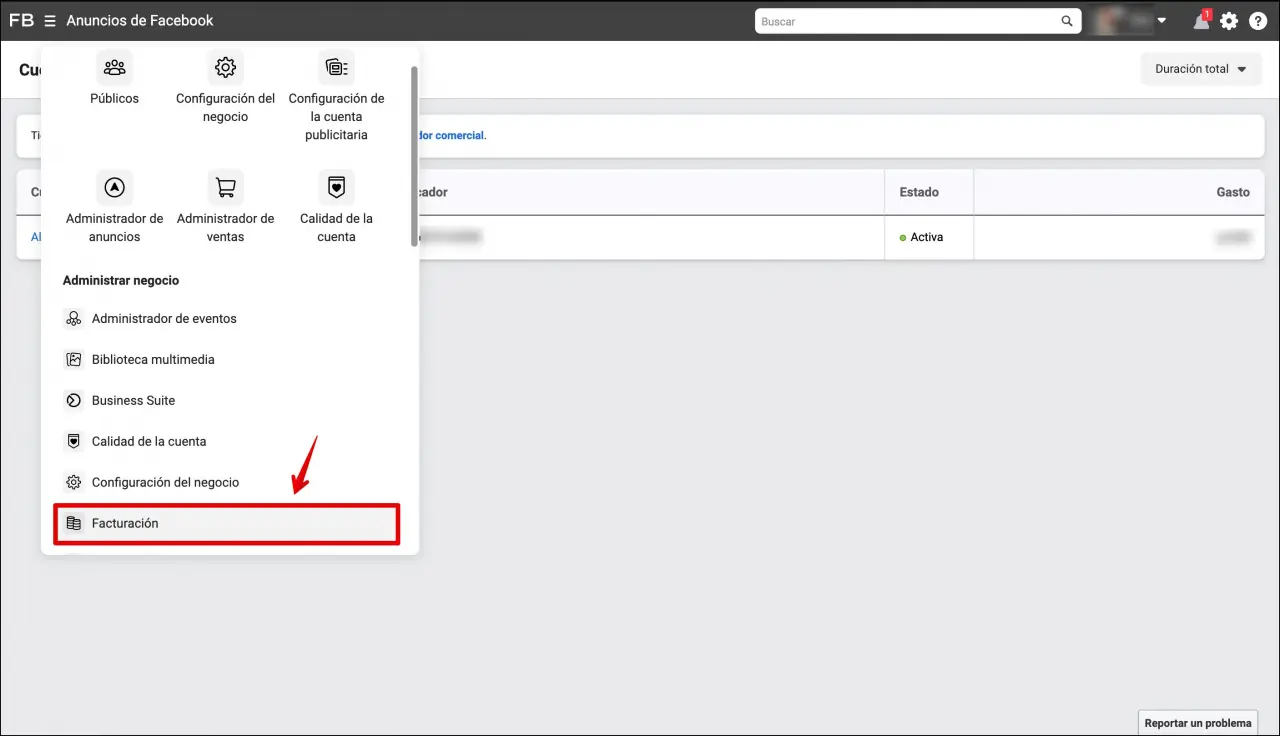Select Administrador de eventos menu entry
This screenshot has height=736, width=1280.
tap(229, 319)
